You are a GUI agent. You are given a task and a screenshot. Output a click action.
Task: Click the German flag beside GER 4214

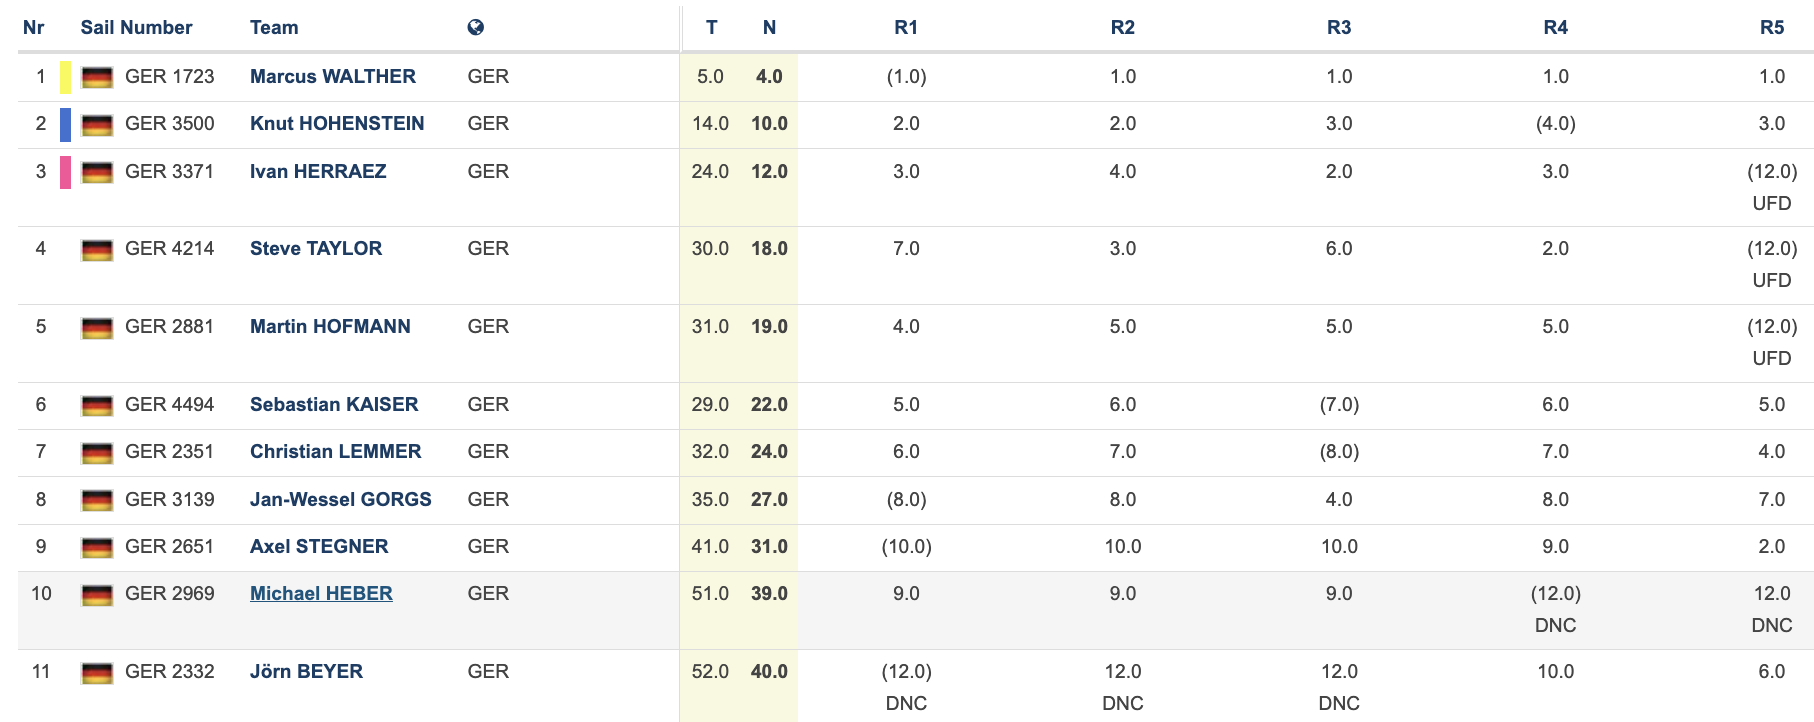97,249
